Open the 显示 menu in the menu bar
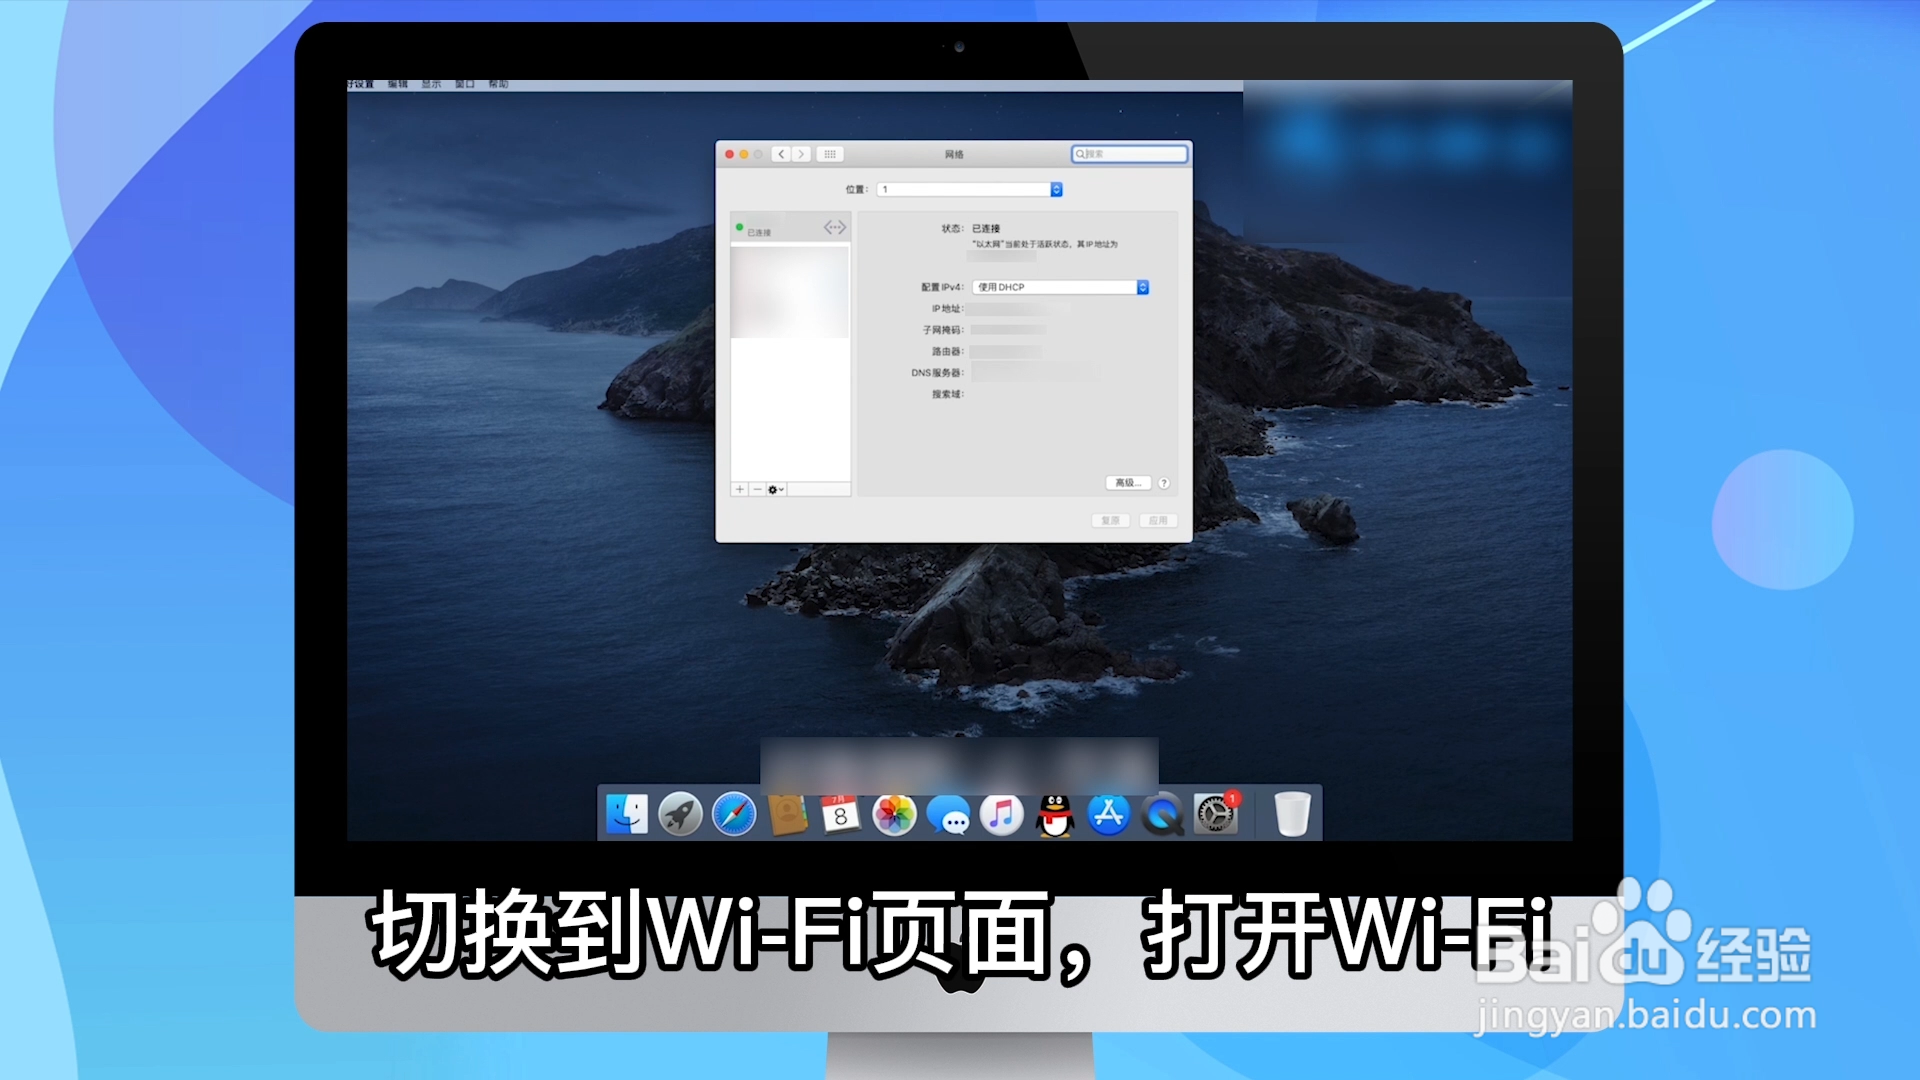1920x1080 pixels. pyautogui.click(x=430, y=84)
